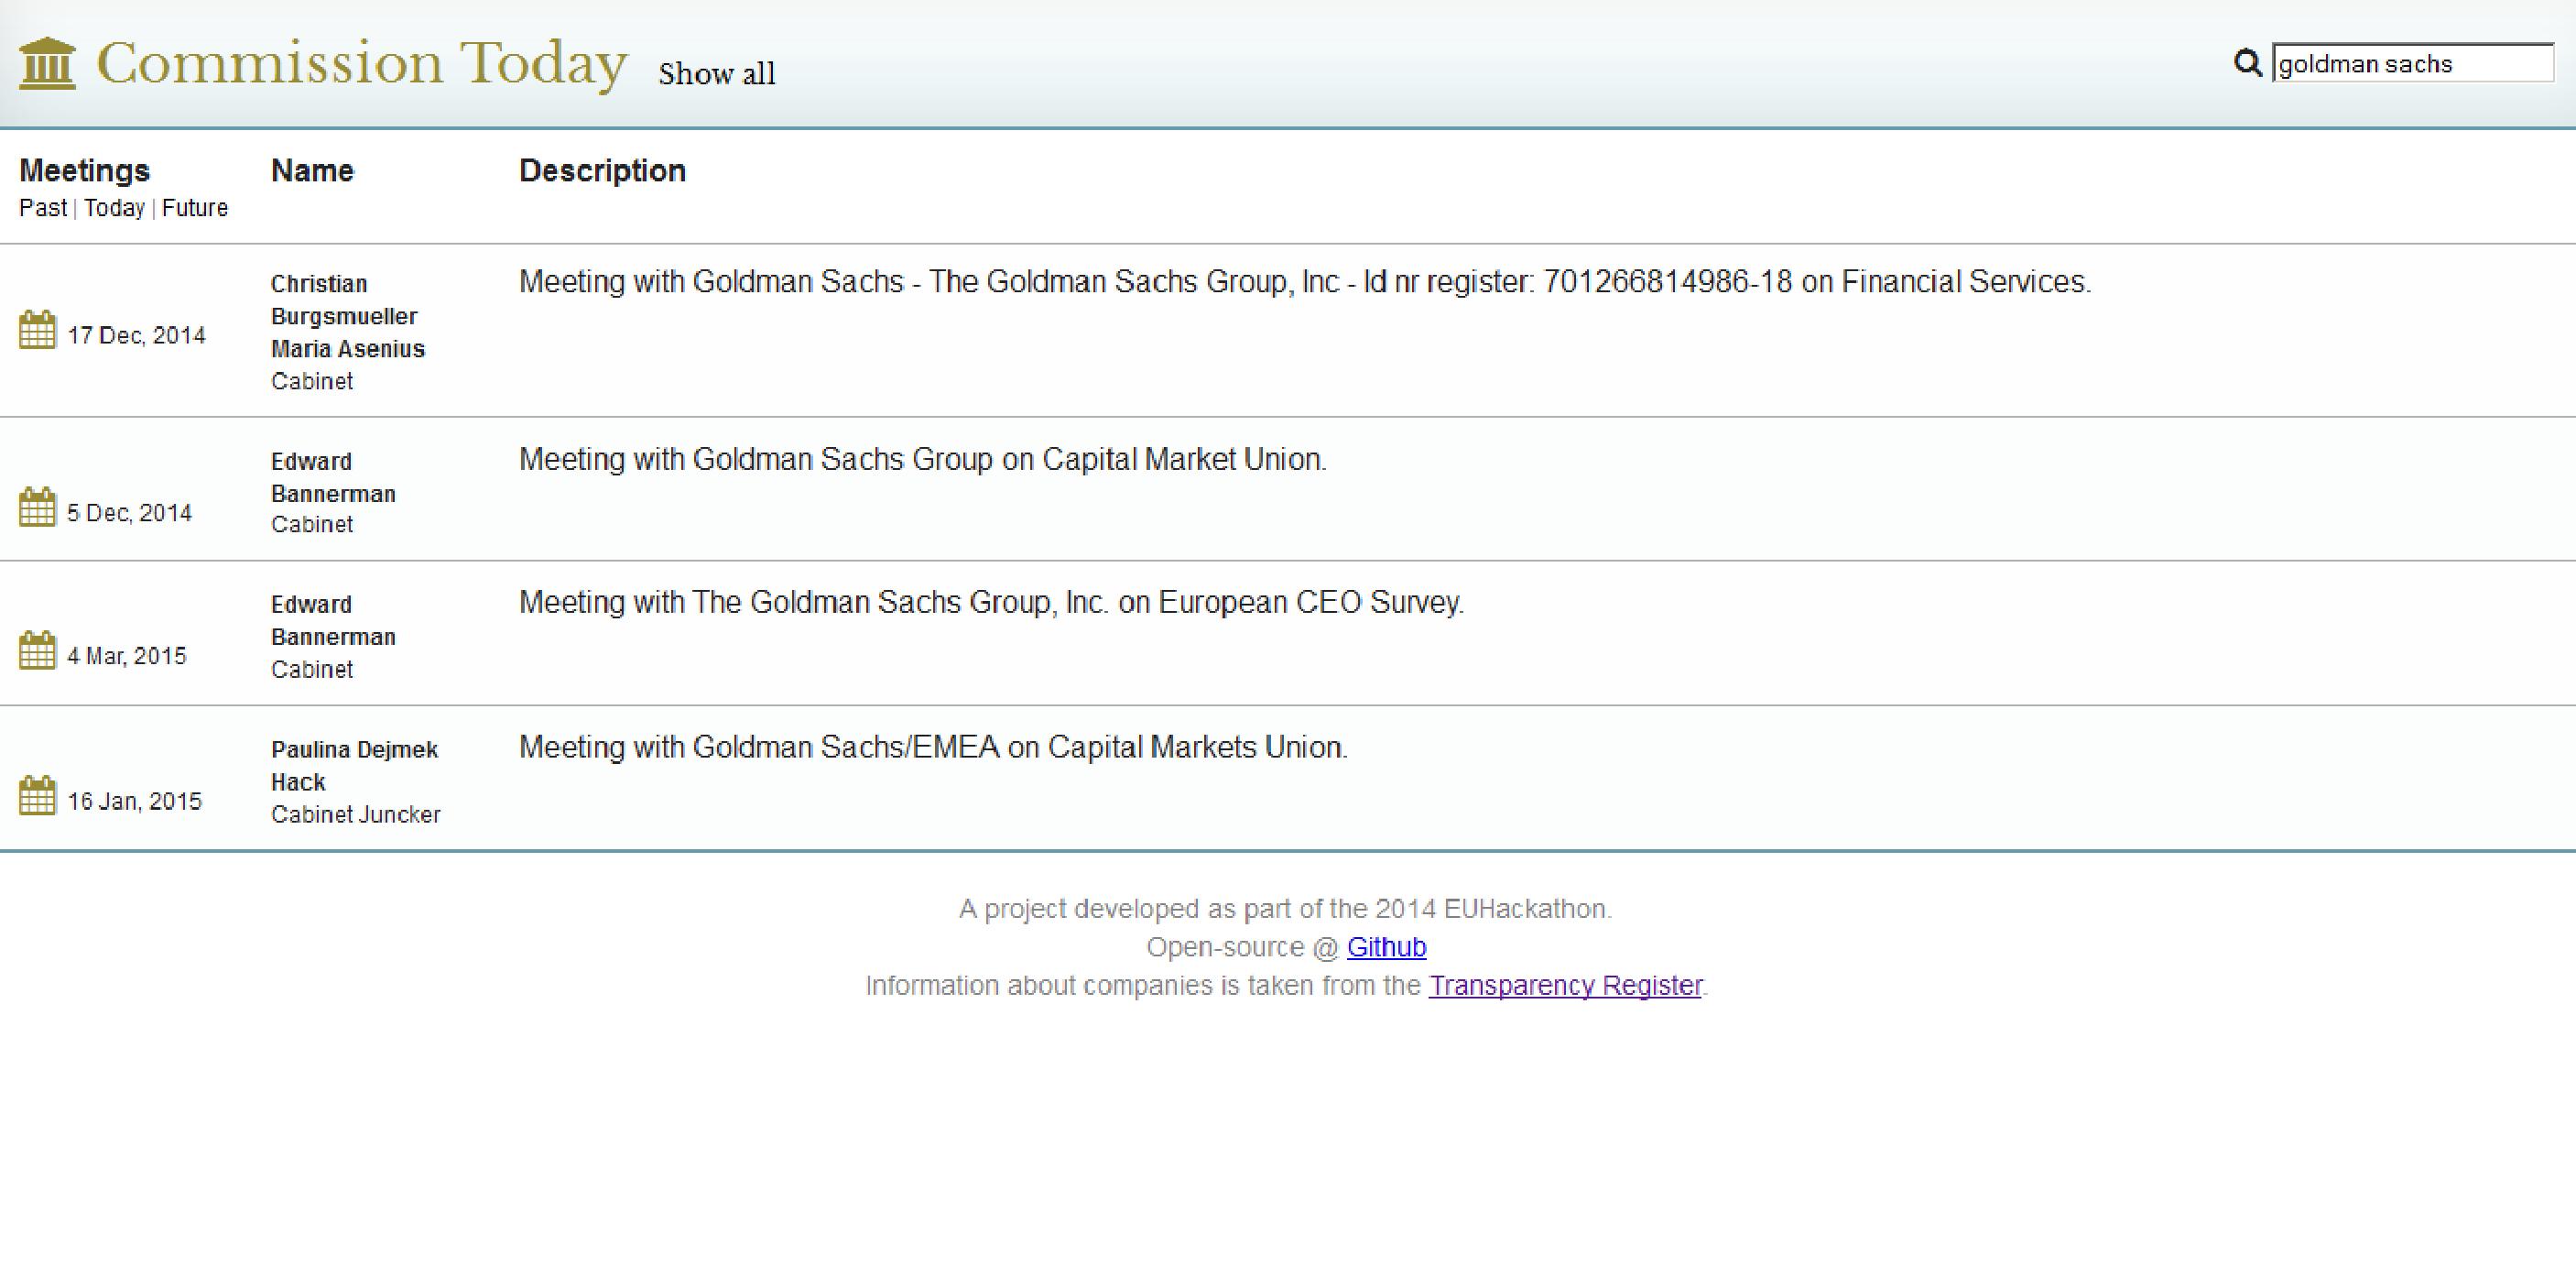The width and height of the screenshot is (2576, 1277).
Task: Click the search magnifier icon
Action: point(2247,63)
